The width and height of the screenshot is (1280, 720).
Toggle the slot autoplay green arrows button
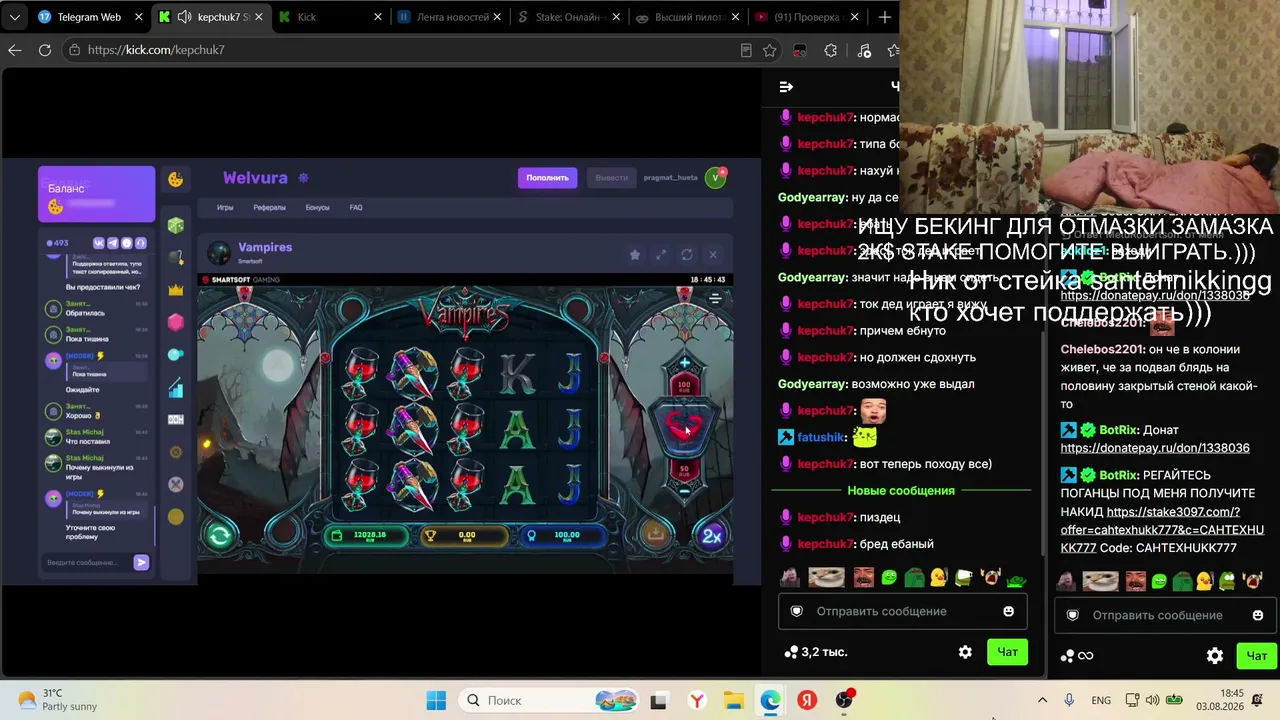click(220, 535)
